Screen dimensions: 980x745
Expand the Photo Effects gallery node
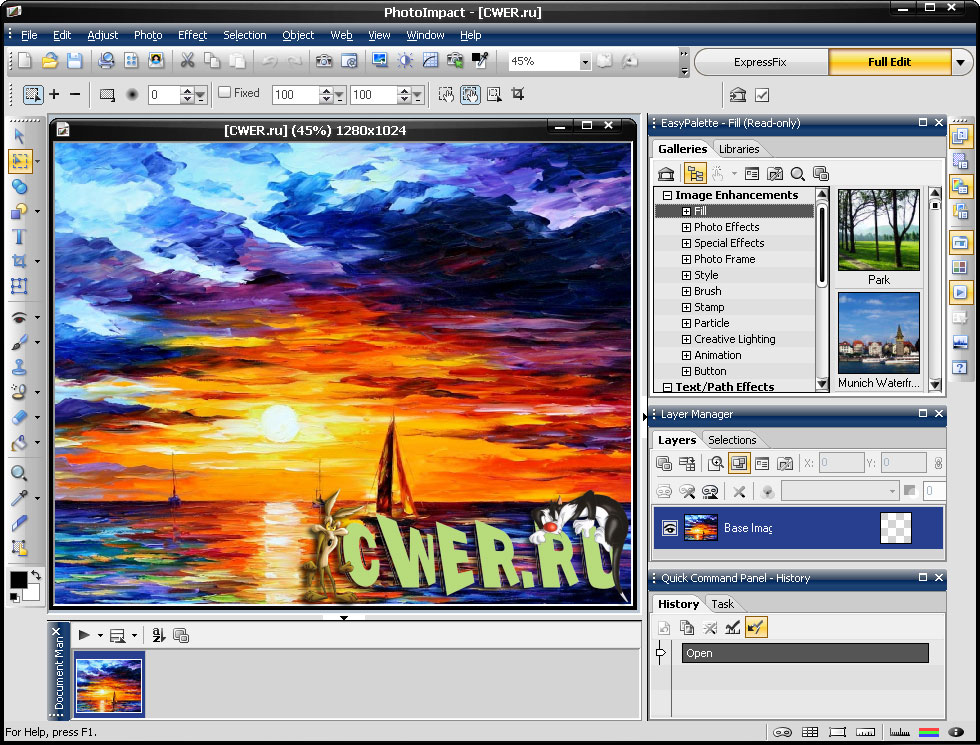tap(686, 227)
